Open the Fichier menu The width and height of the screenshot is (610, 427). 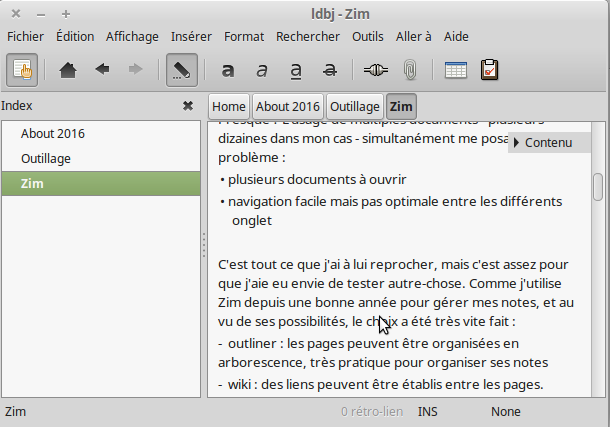tap(25, 37)
